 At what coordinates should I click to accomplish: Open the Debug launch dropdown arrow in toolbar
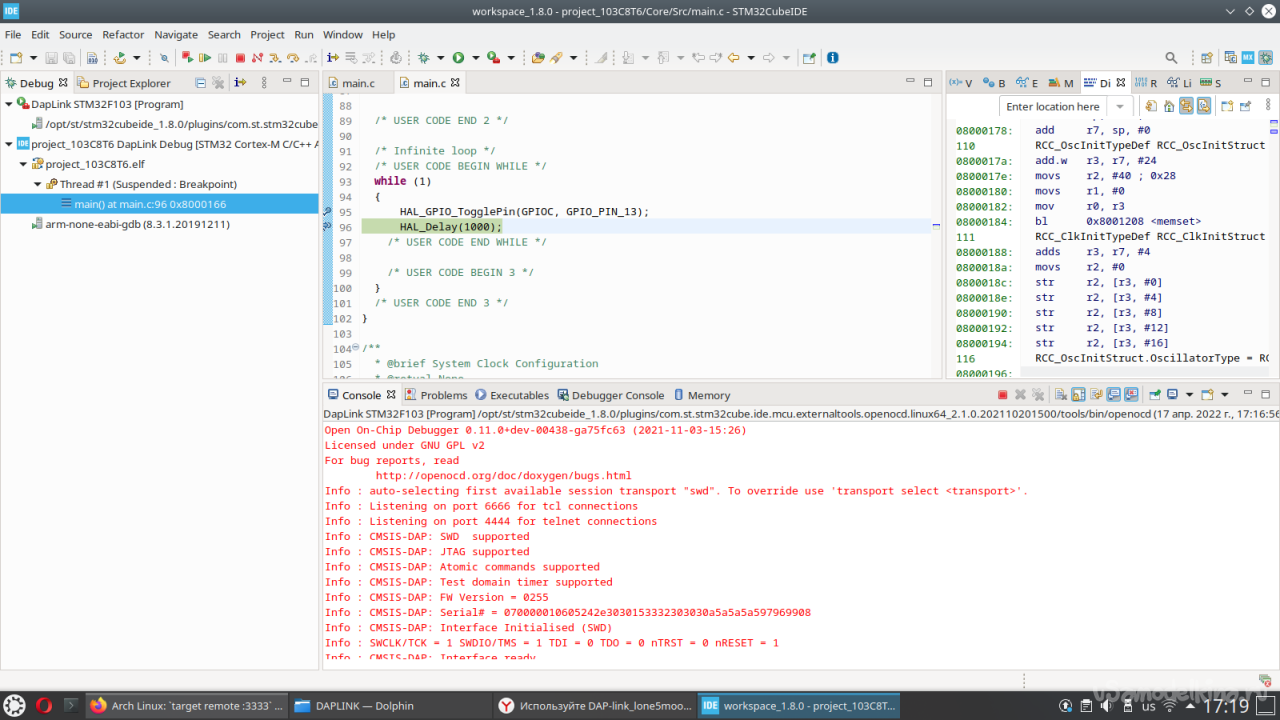point(441,58)
